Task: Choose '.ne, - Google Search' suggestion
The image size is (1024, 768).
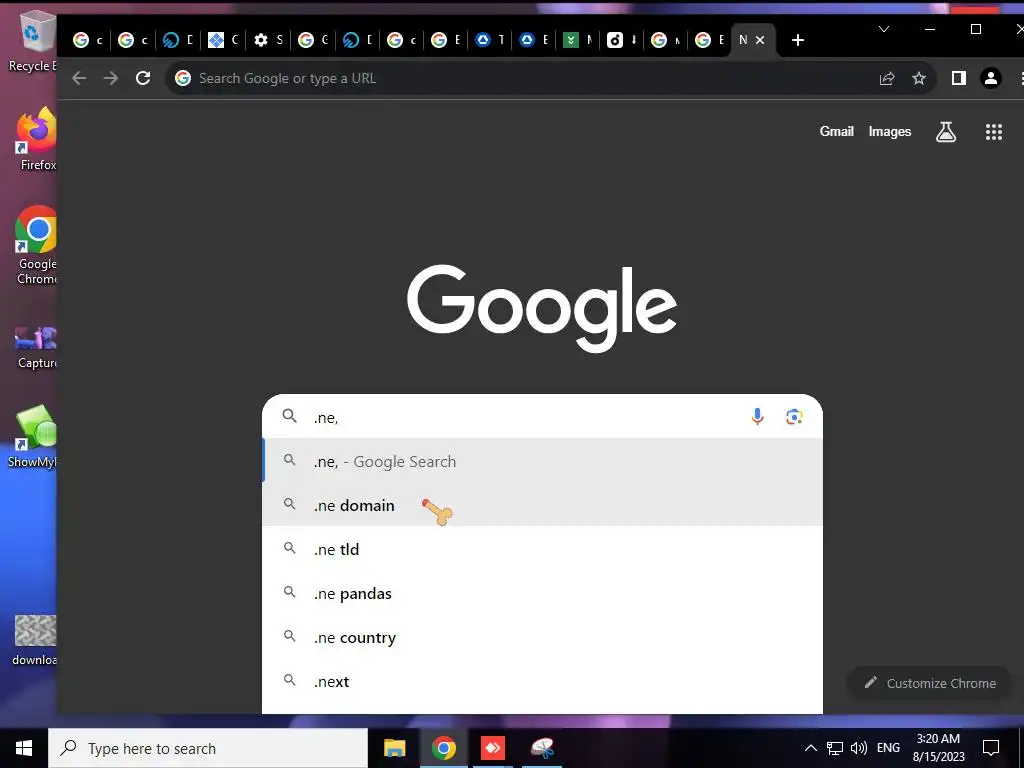Action: click(x=542, y=461)
